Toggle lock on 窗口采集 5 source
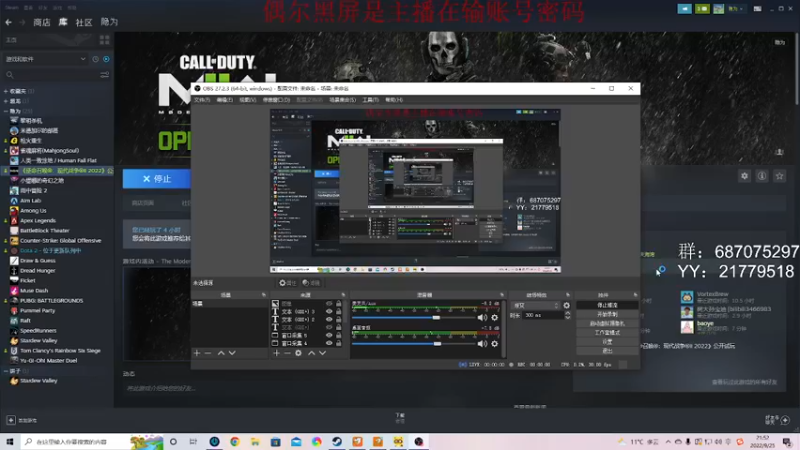 pyautogui.click(x=338, y=335)
